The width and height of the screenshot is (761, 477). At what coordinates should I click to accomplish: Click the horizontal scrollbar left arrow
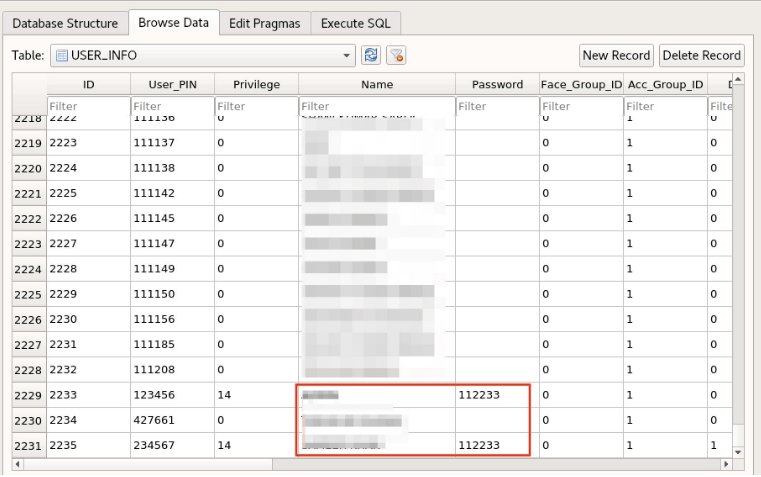(17, 464)
